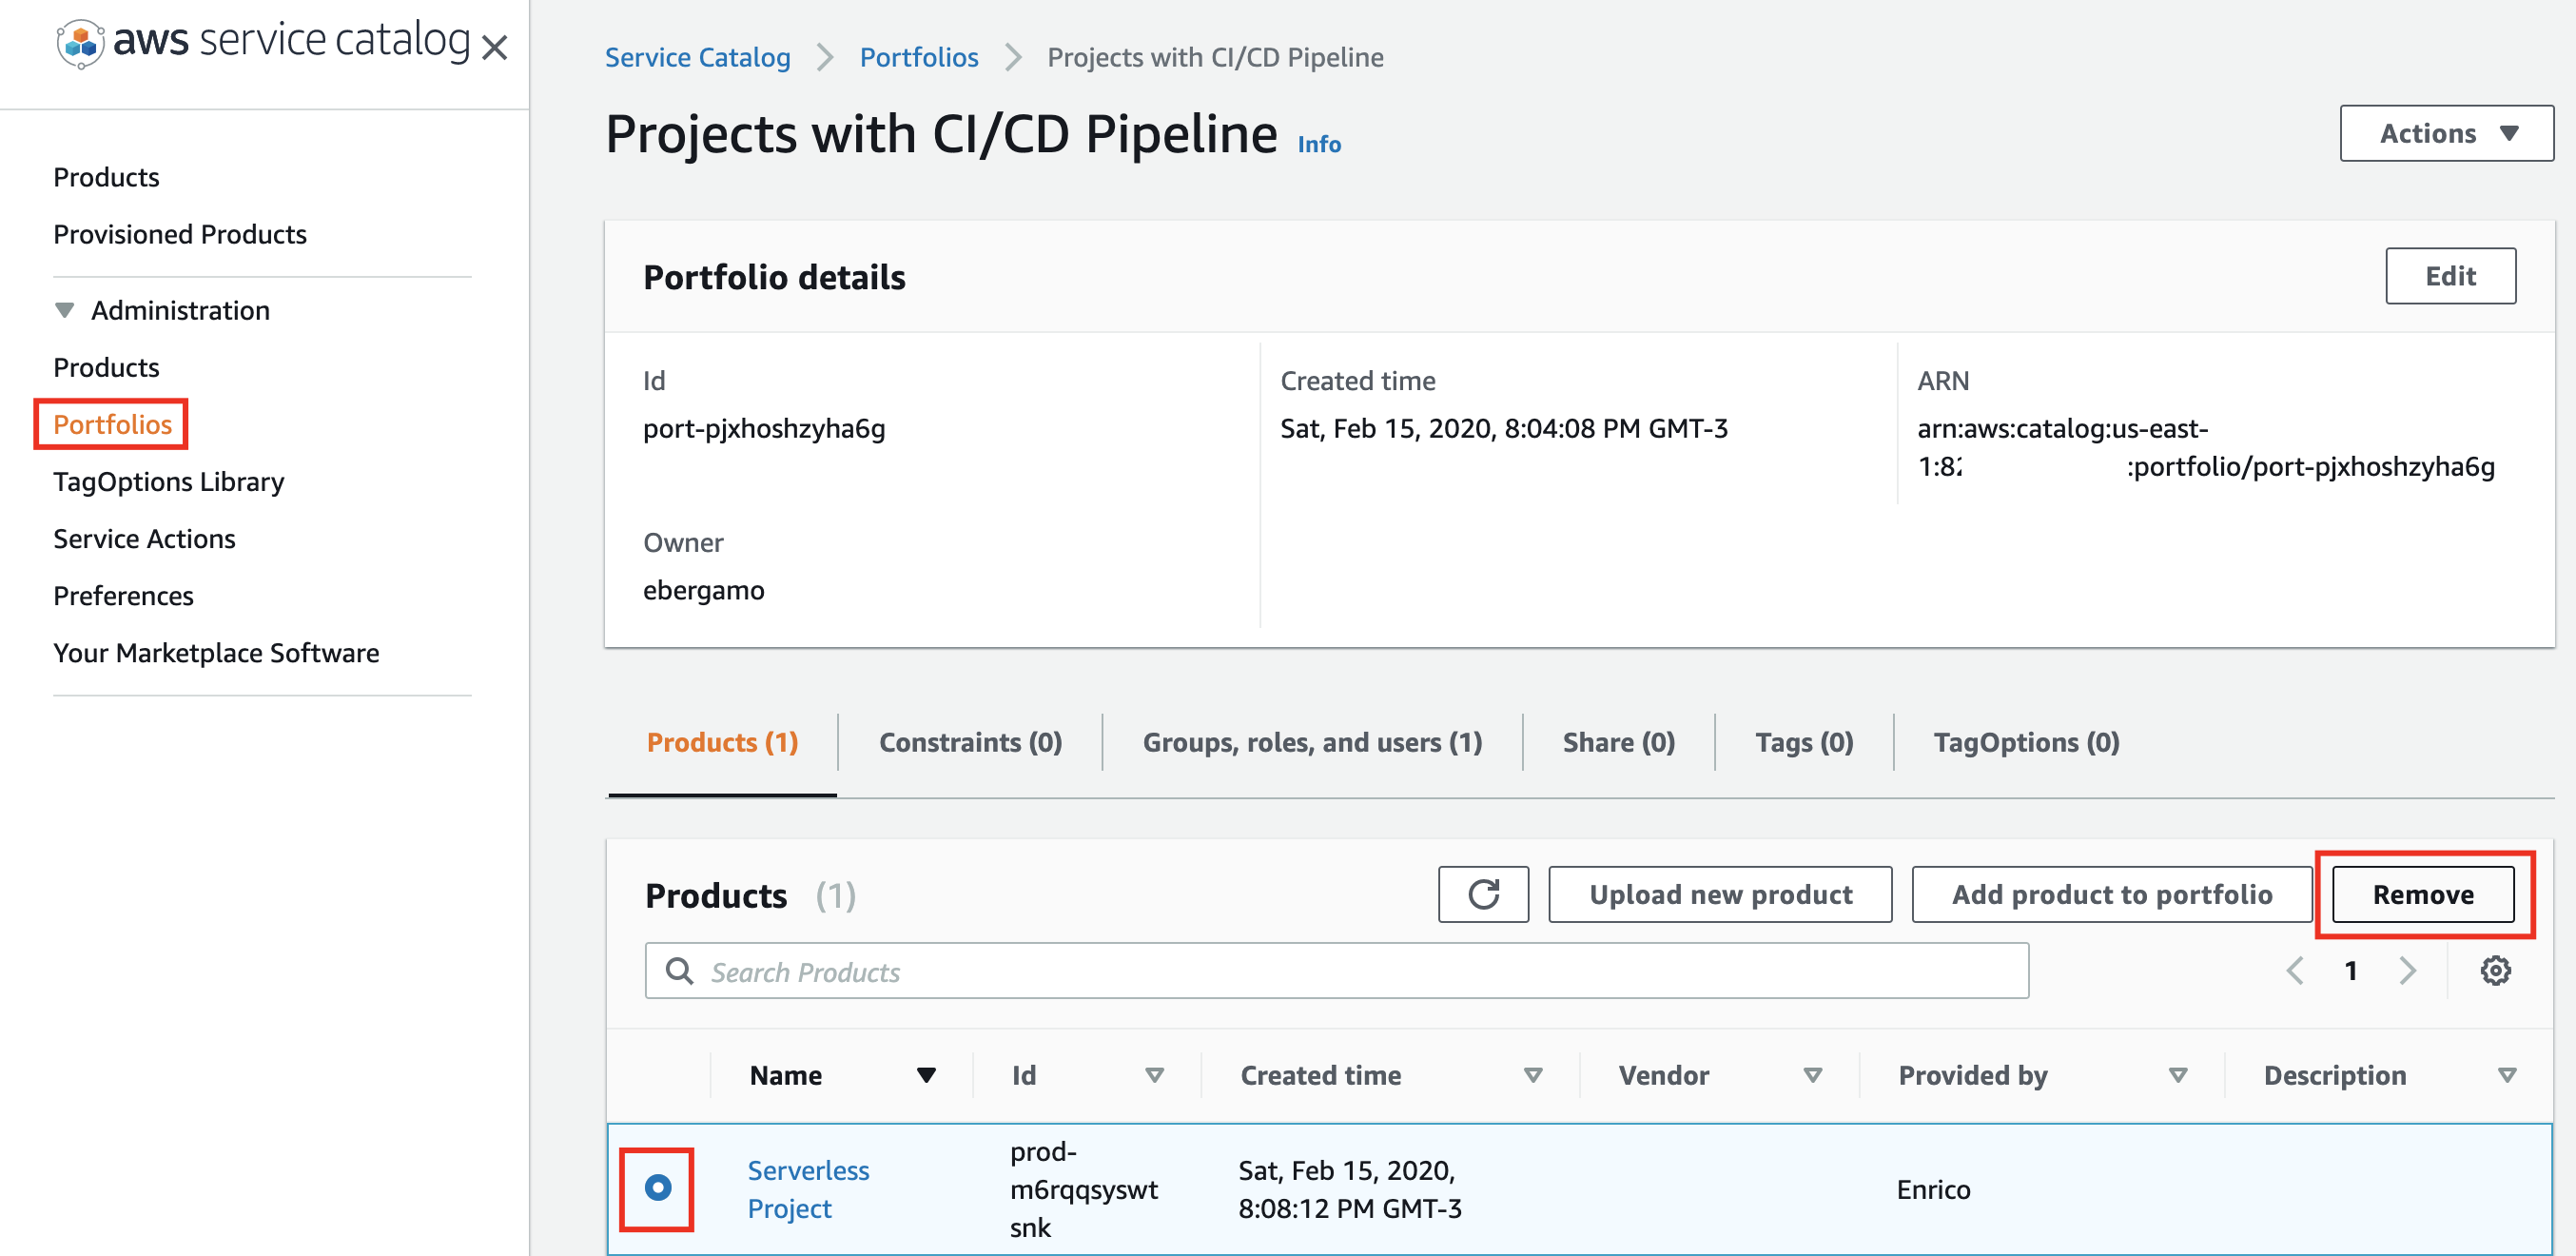Switch to Tags (0) tab
The width and height of the screenshot is (2576, 1256).
[x=1804, y=742]
